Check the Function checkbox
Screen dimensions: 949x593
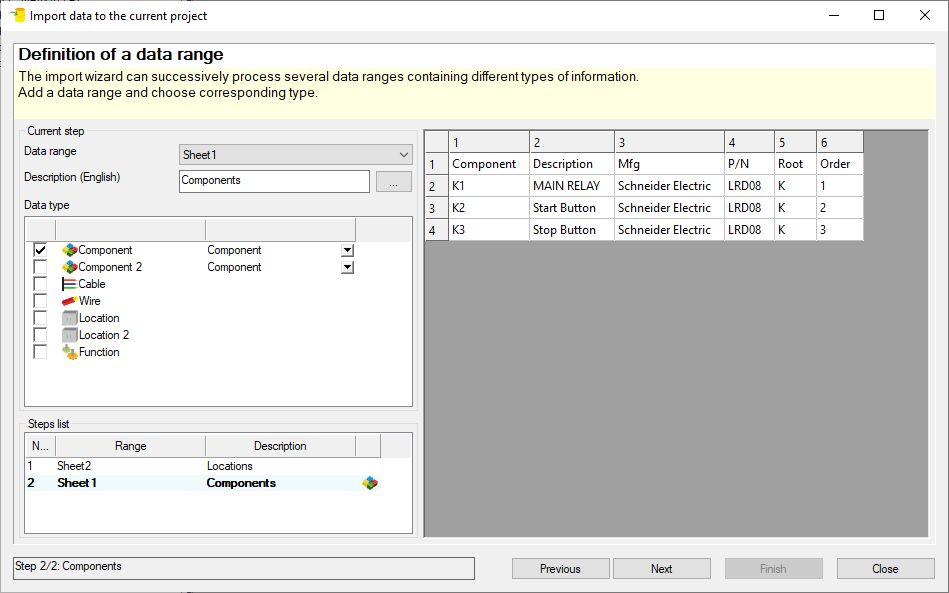coord(40,352)
